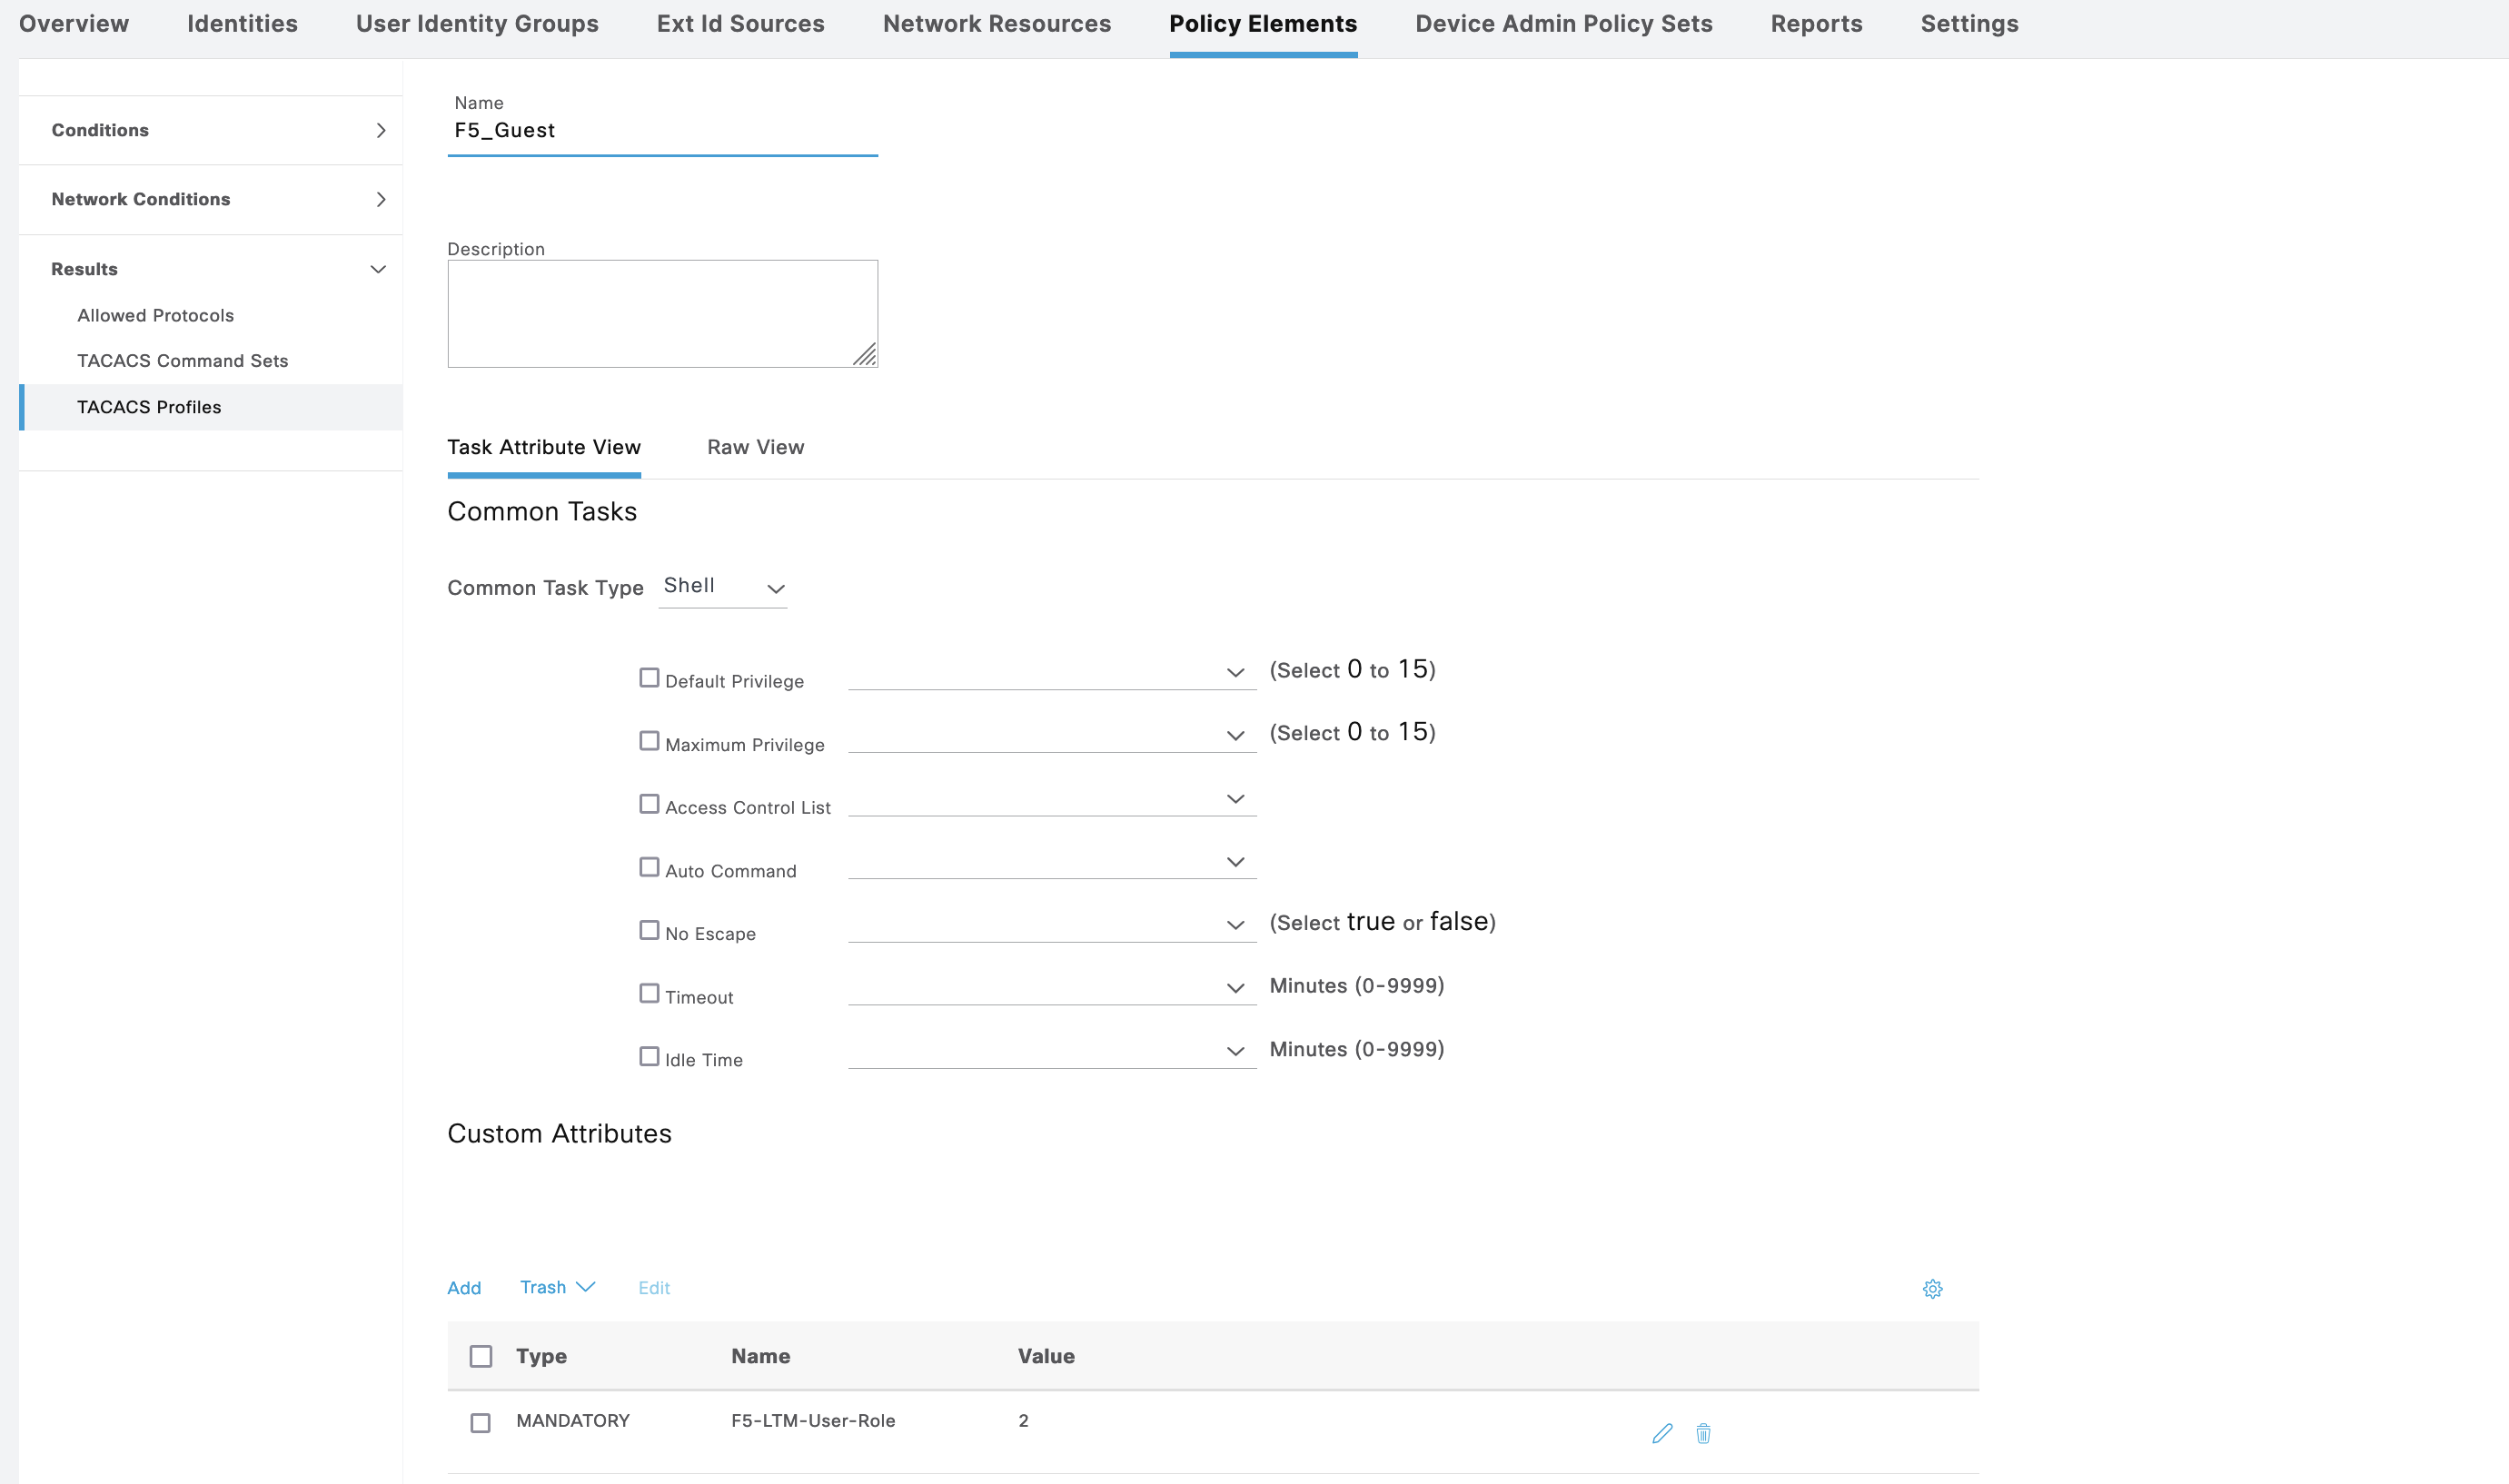Toggle the select-all checkbox in table header
The width and height of the screenshot is (2509, 1484).
click(x=481, y=1357)
